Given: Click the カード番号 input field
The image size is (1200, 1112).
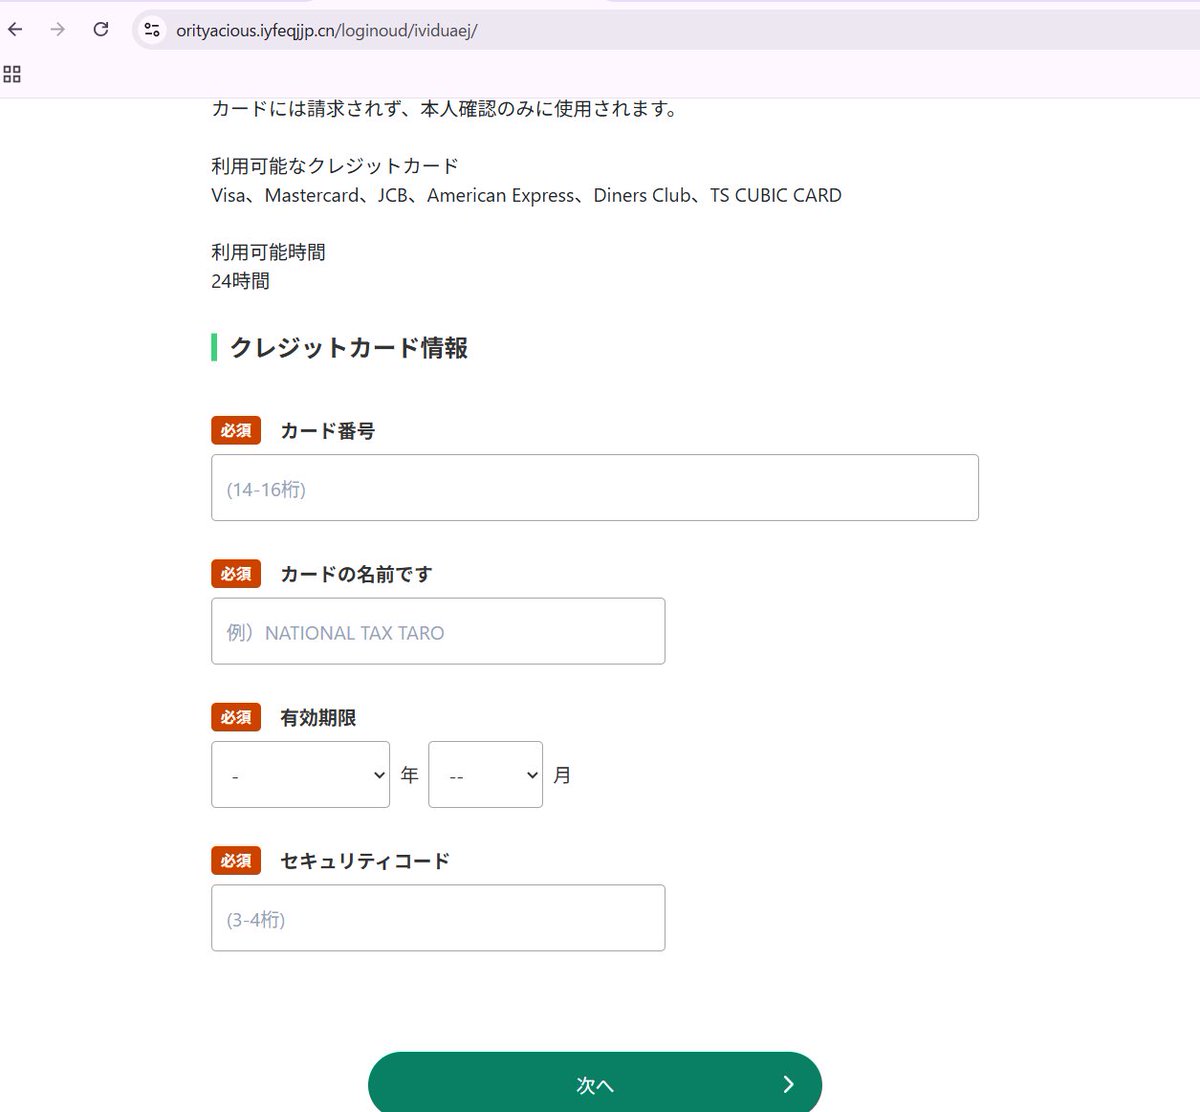Looking at the screenshot, I should click(x=595, y=488).
